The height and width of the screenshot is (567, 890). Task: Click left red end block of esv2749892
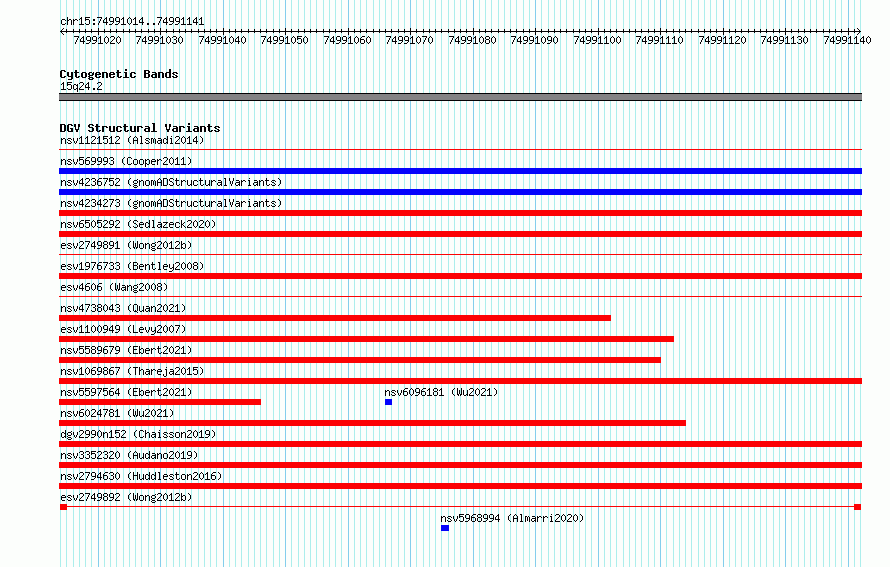(x=63, y=507)
